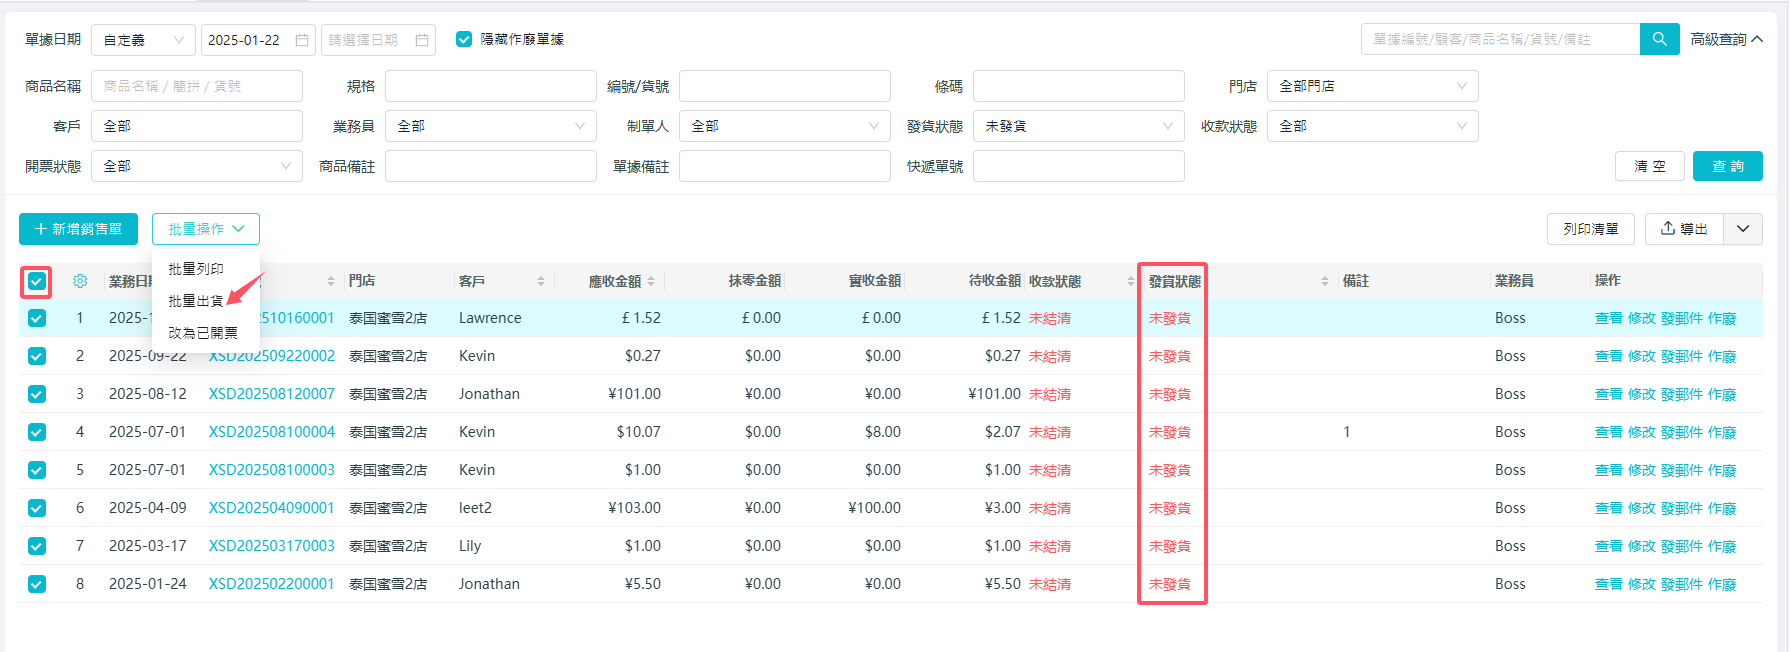Image resolution: width=1790 pixels, height=652 pixels.
Task: Click calendar icon in end date field
Action: coord(422,40)
